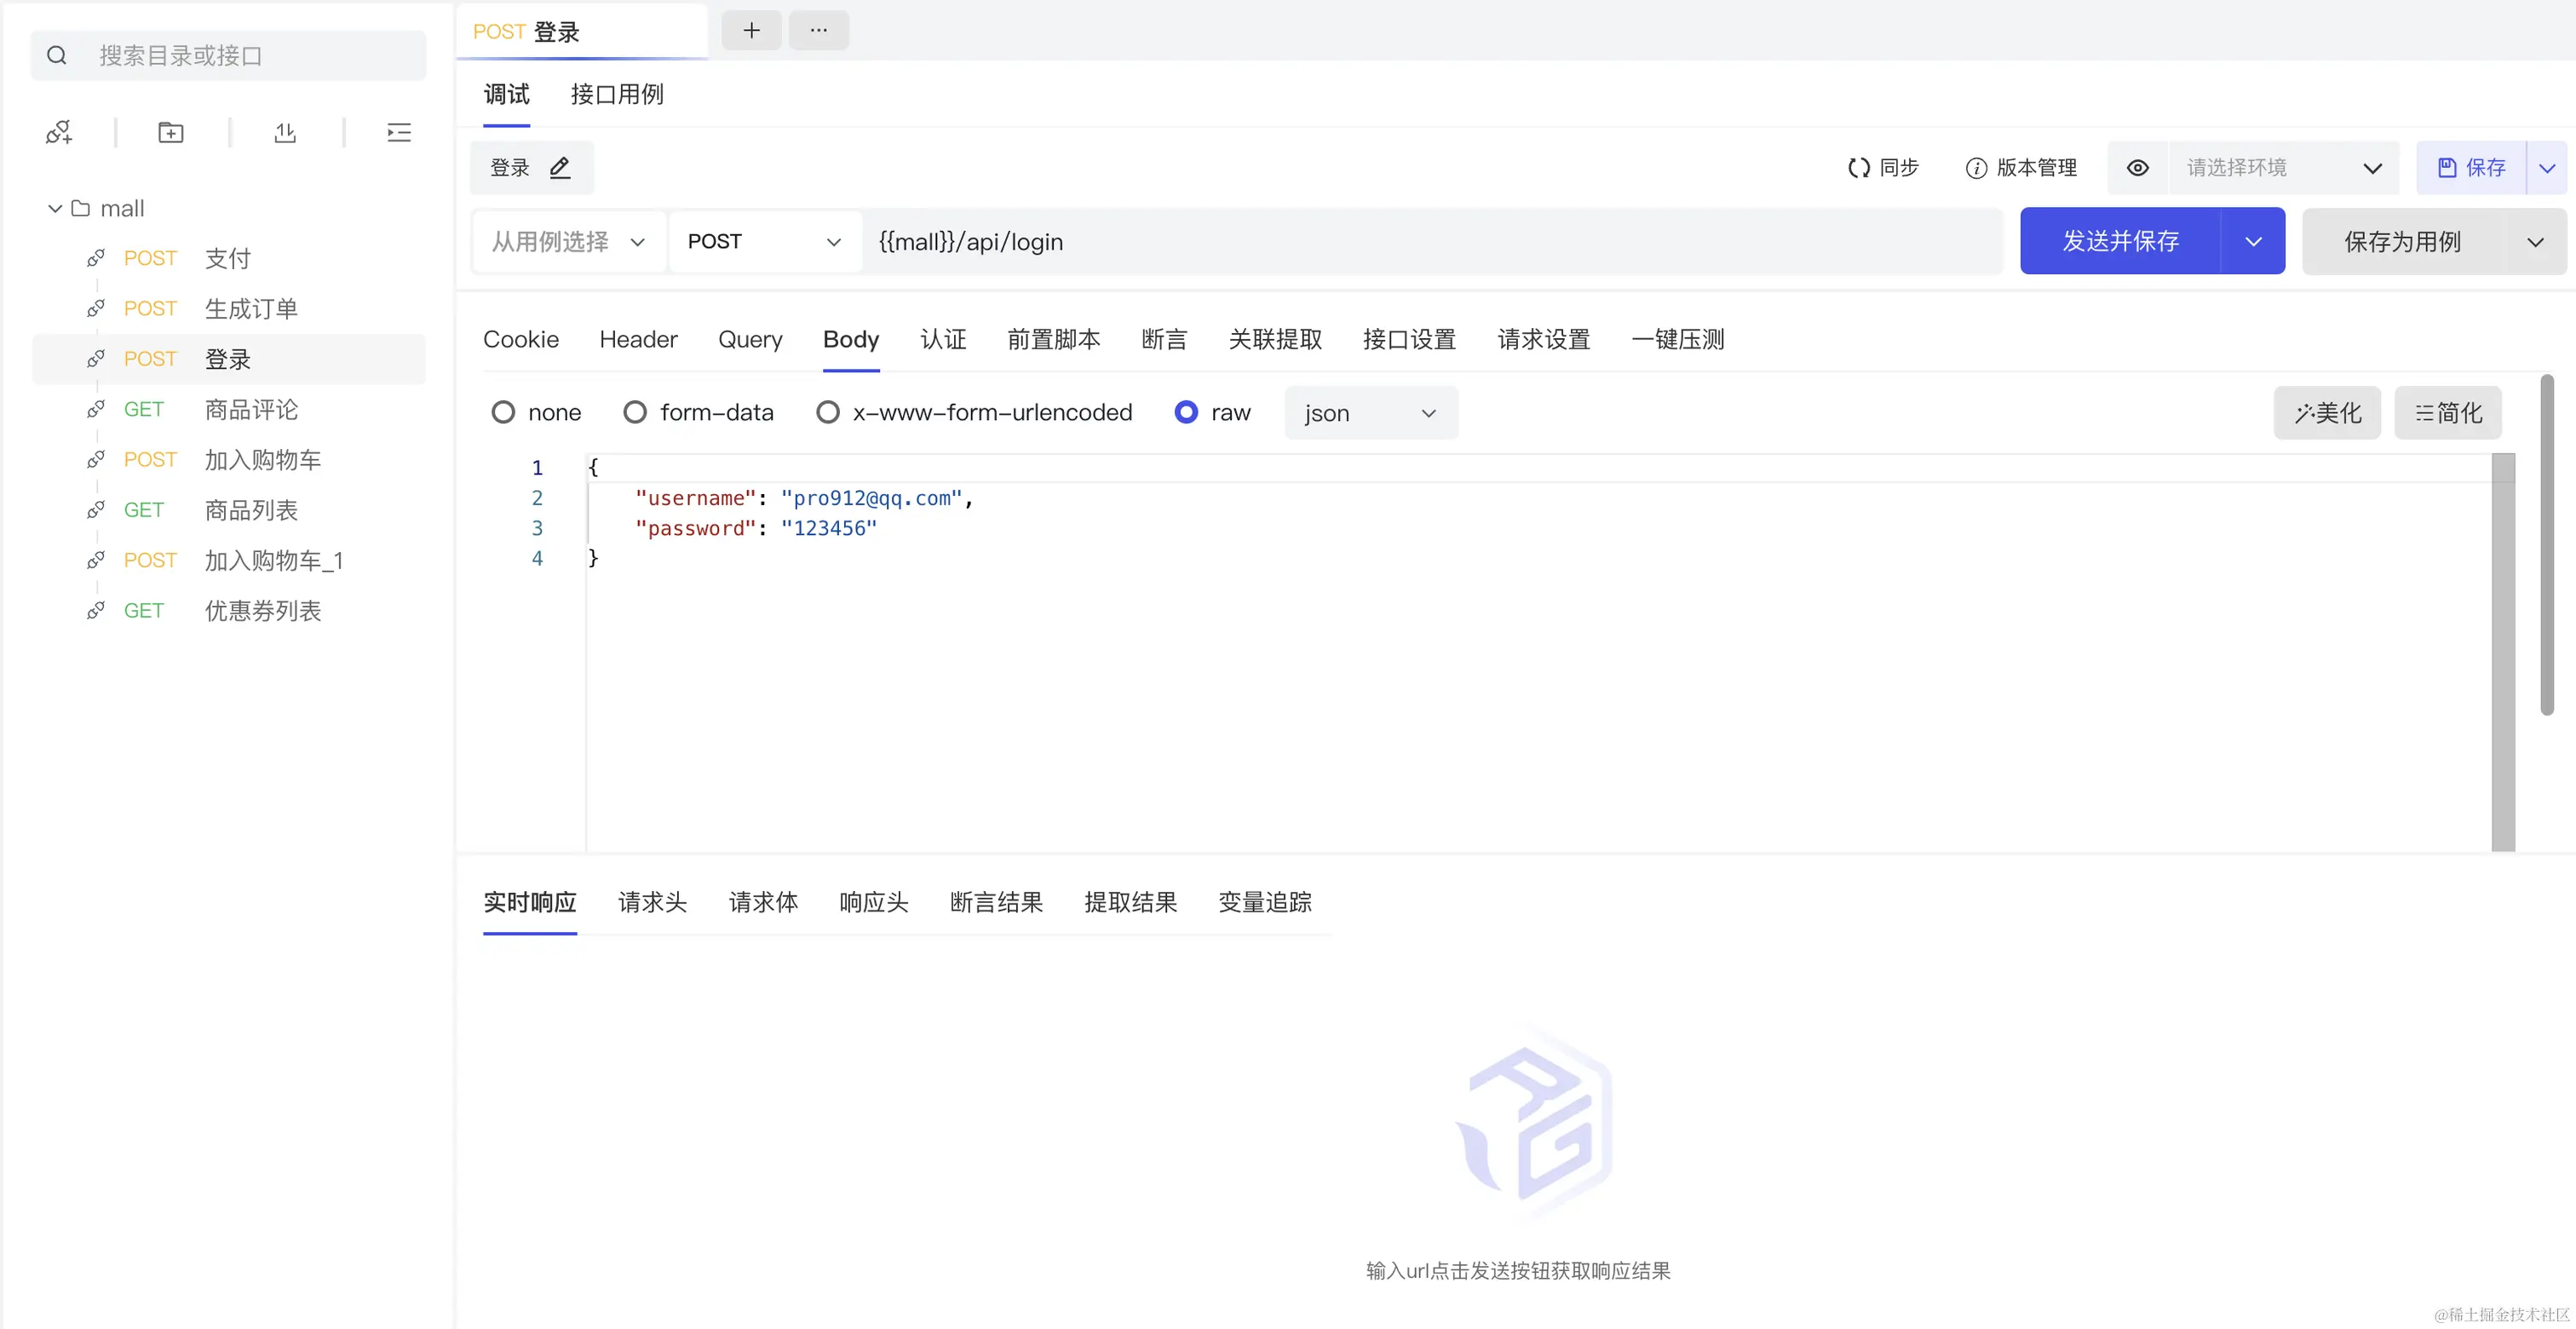The image size is (2576, 1329).
Task: Open the POST method dropdown
Action: (764, 242)
